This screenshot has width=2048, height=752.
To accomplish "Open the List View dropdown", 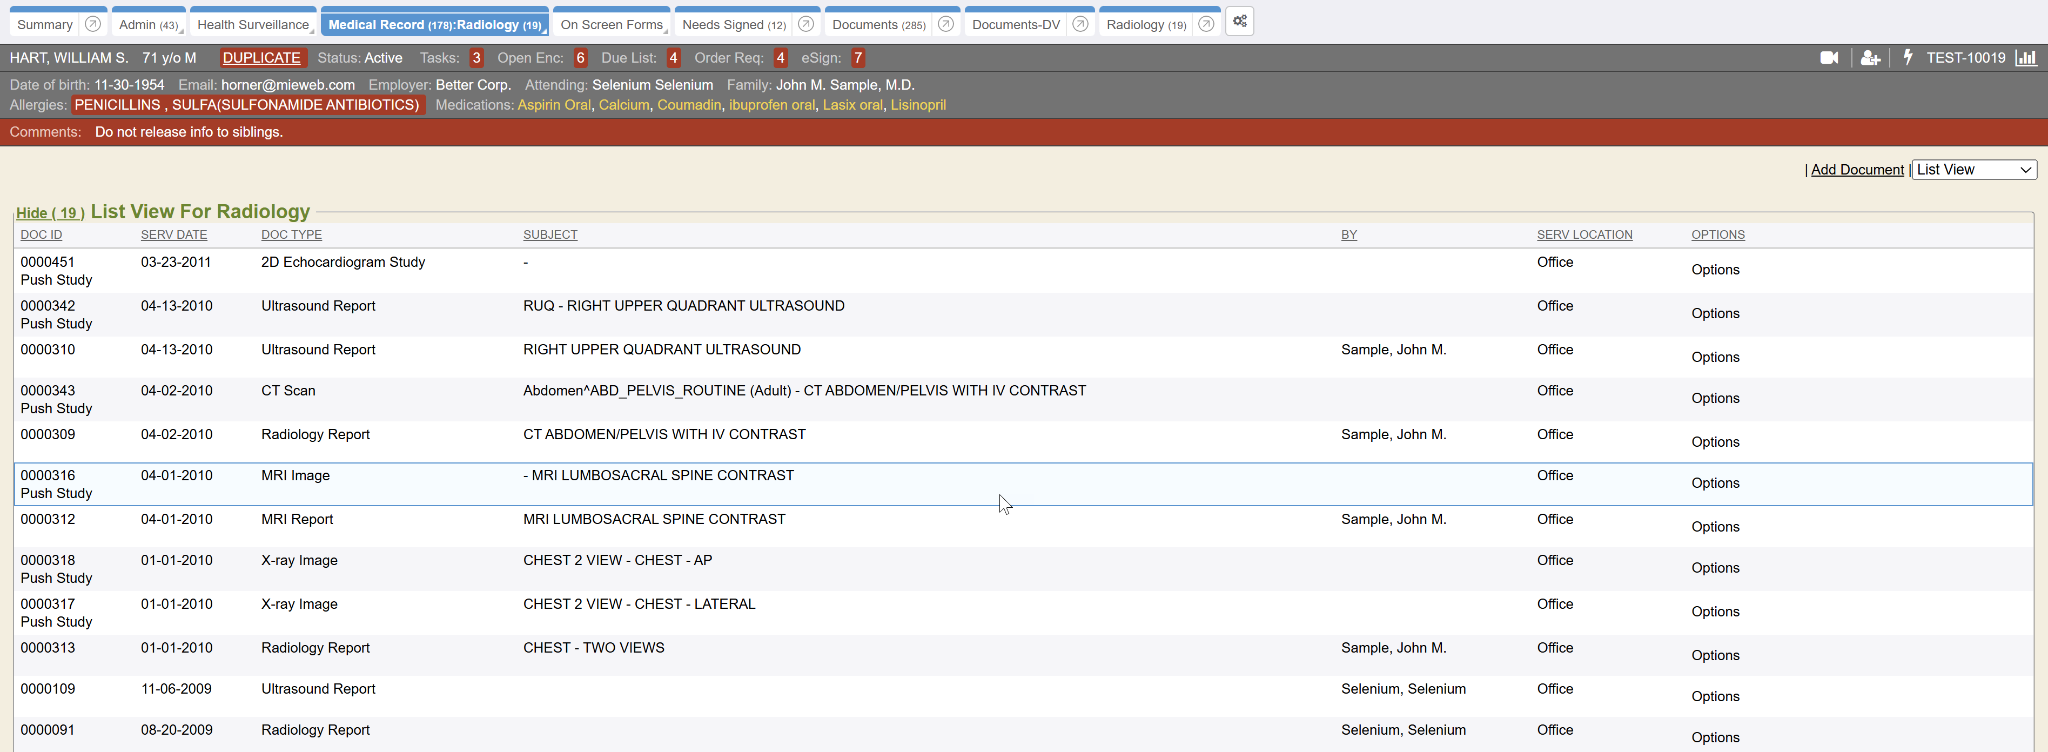I will pos(1974,170).
